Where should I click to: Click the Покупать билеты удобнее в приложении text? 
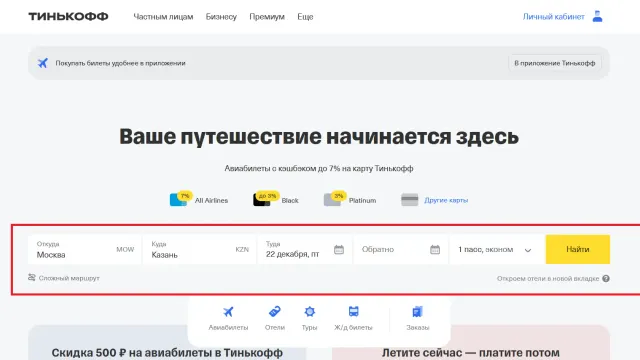coord(120,63)
